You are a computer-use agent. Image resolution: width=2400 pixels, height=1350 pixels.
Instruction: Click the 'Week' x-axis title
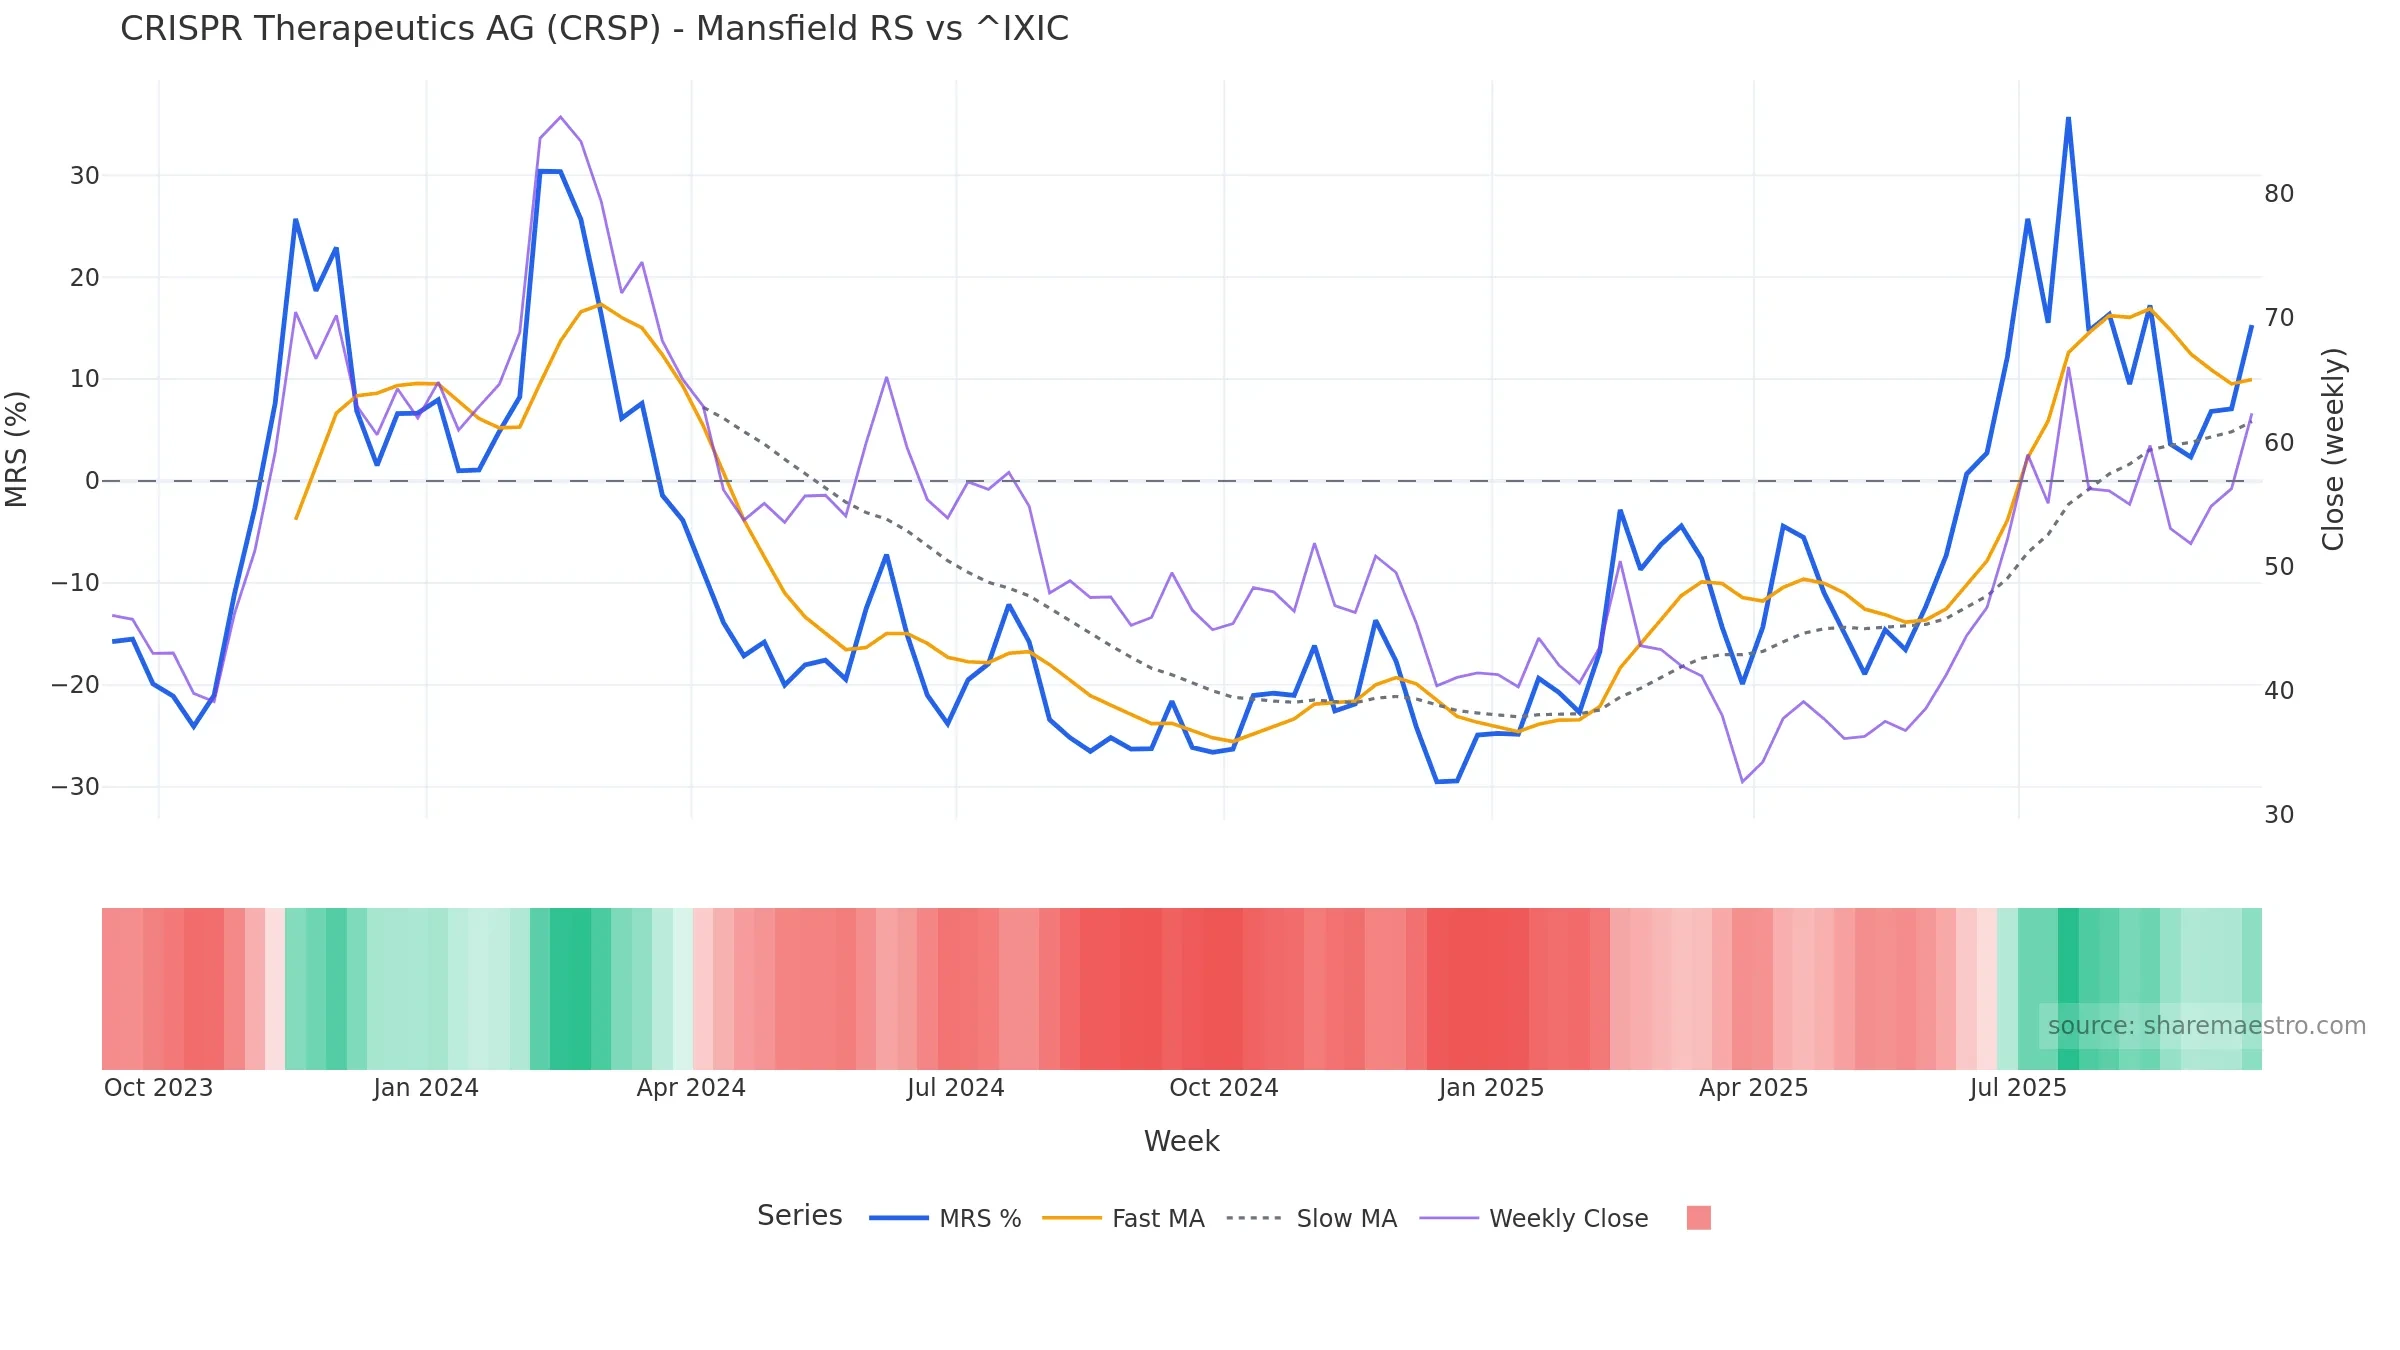[x=1181, y=1141]
